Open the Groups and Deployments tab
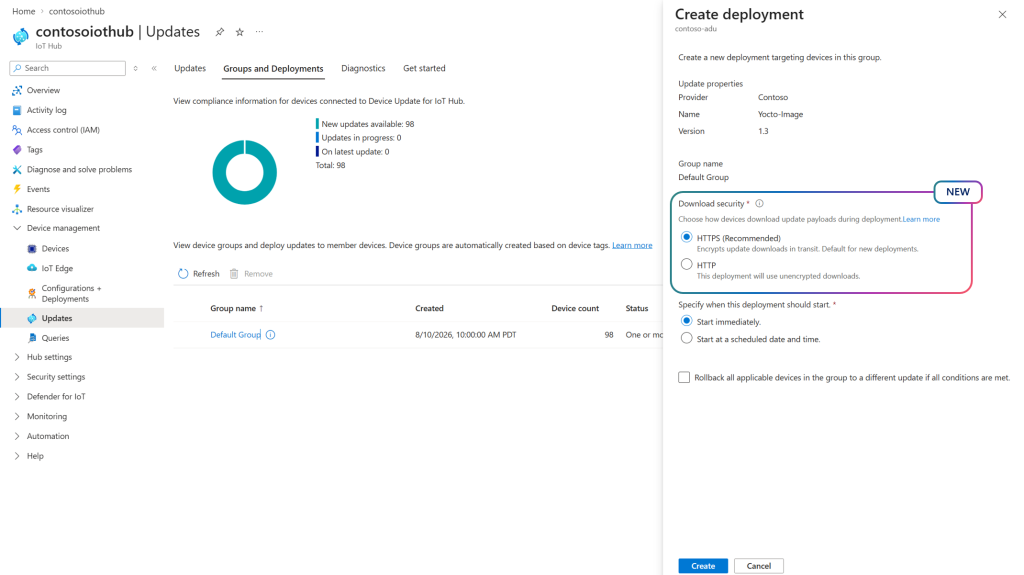Screen dimensions: 1024x575 pyautogui.click(x=273, y=69)
